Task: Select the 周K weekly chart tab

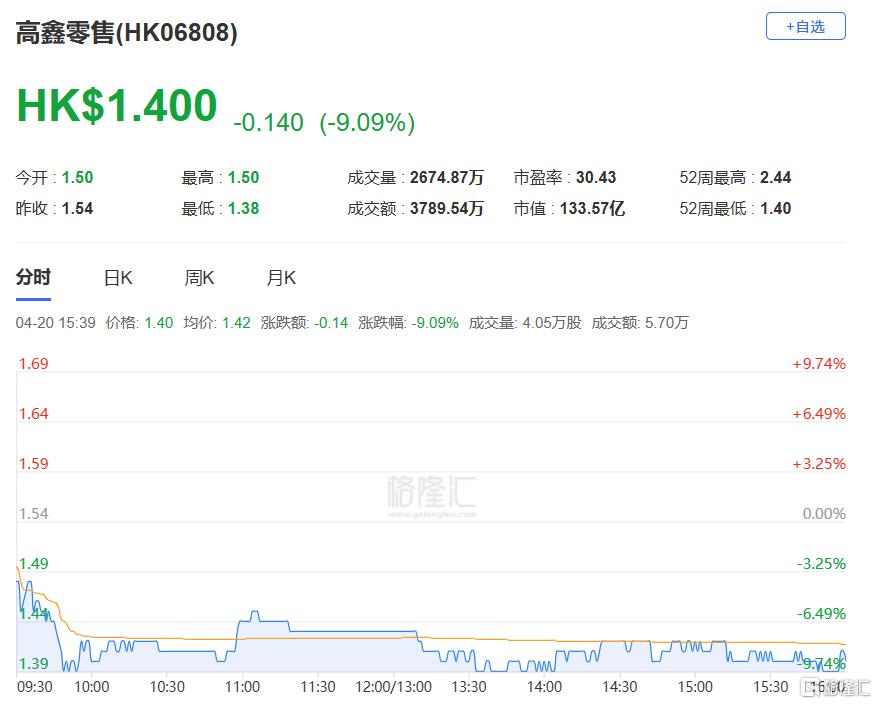Action: (199, 278)
